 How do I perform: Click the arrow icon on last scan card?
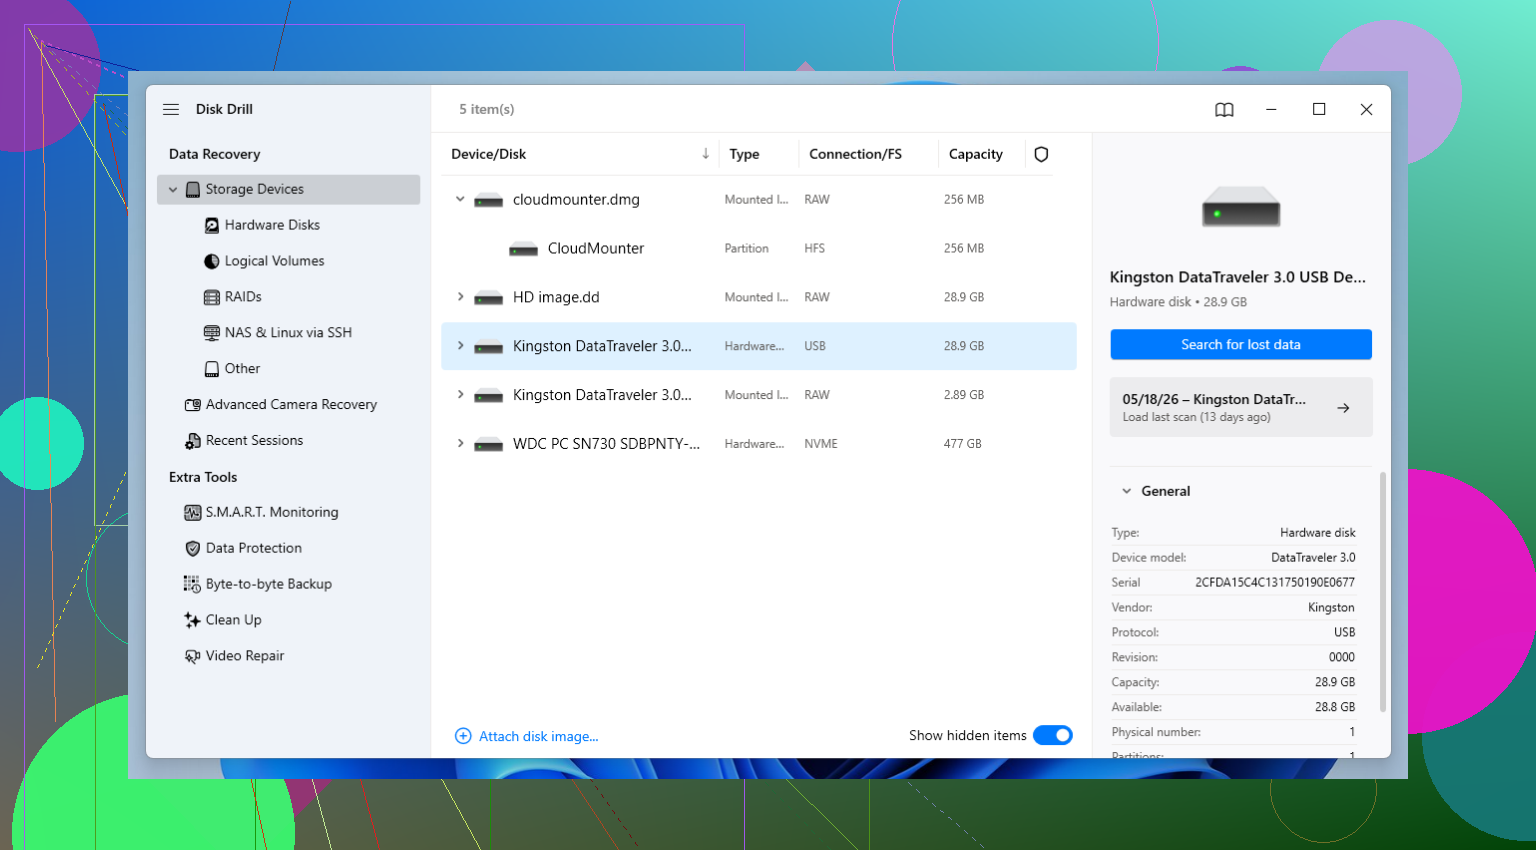(1343, 408)
